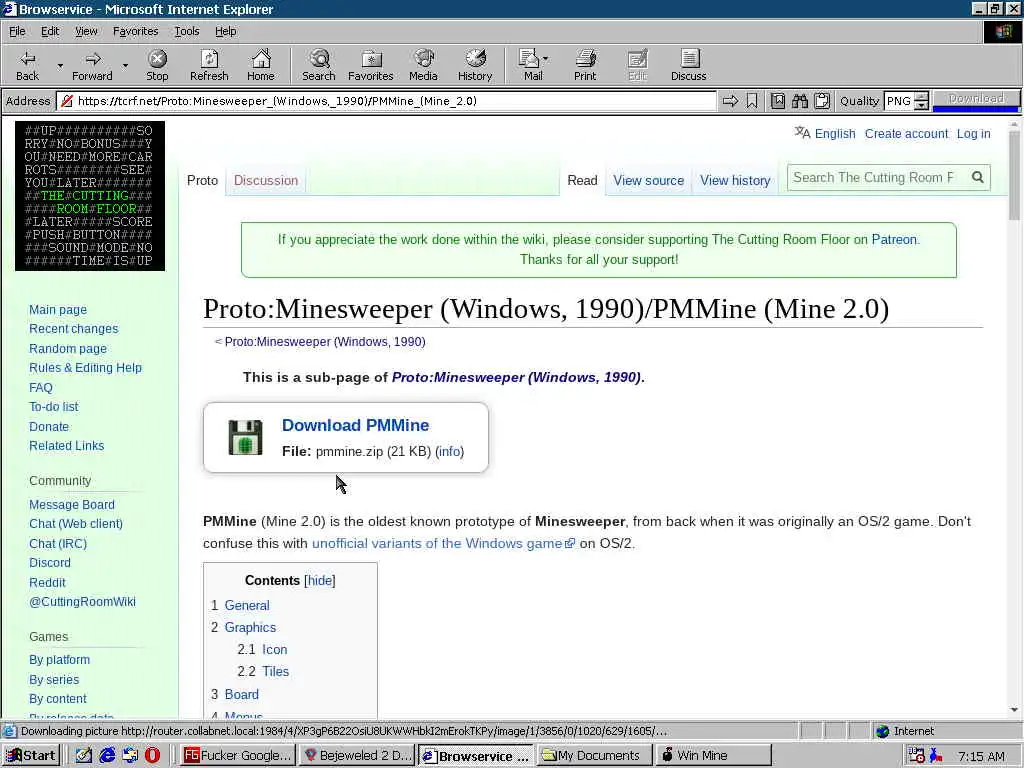The image size is (1024, 768).
Task: Open Discord link in Community sidebar
Action: (x=50, y=562)
